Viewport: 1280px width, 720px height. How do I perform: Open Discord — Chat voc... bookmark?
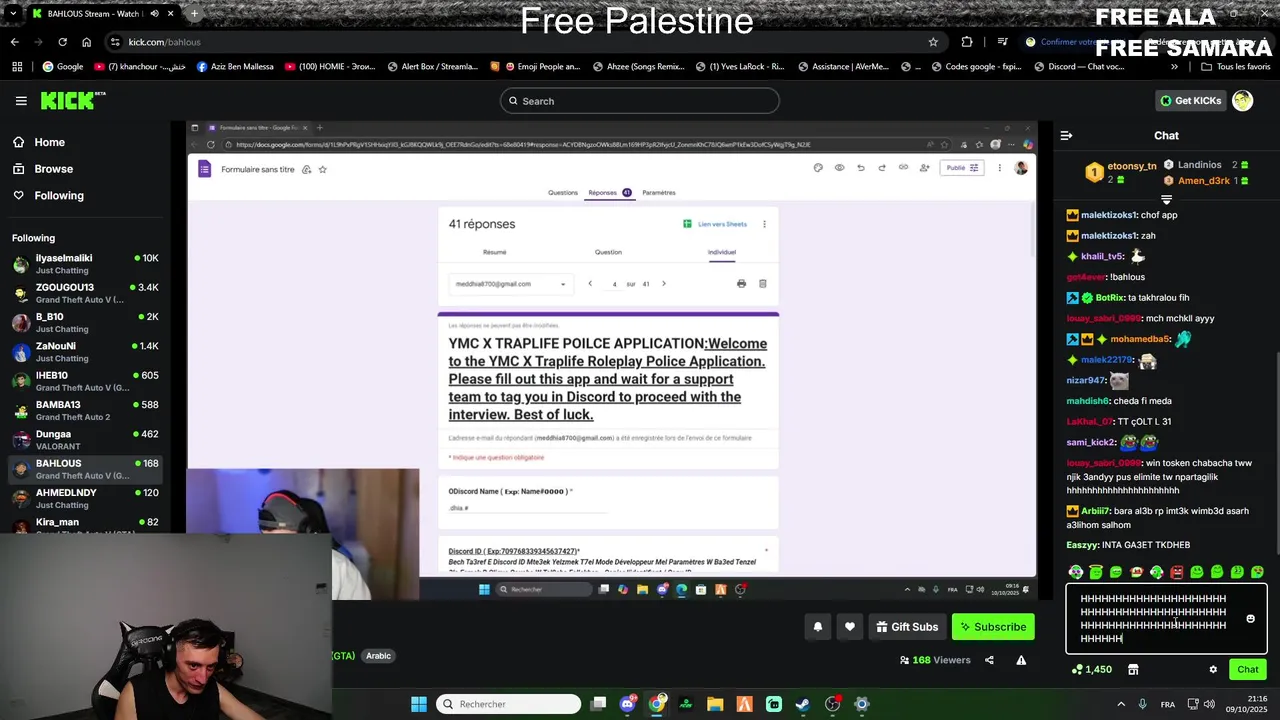pos(1079,67)
